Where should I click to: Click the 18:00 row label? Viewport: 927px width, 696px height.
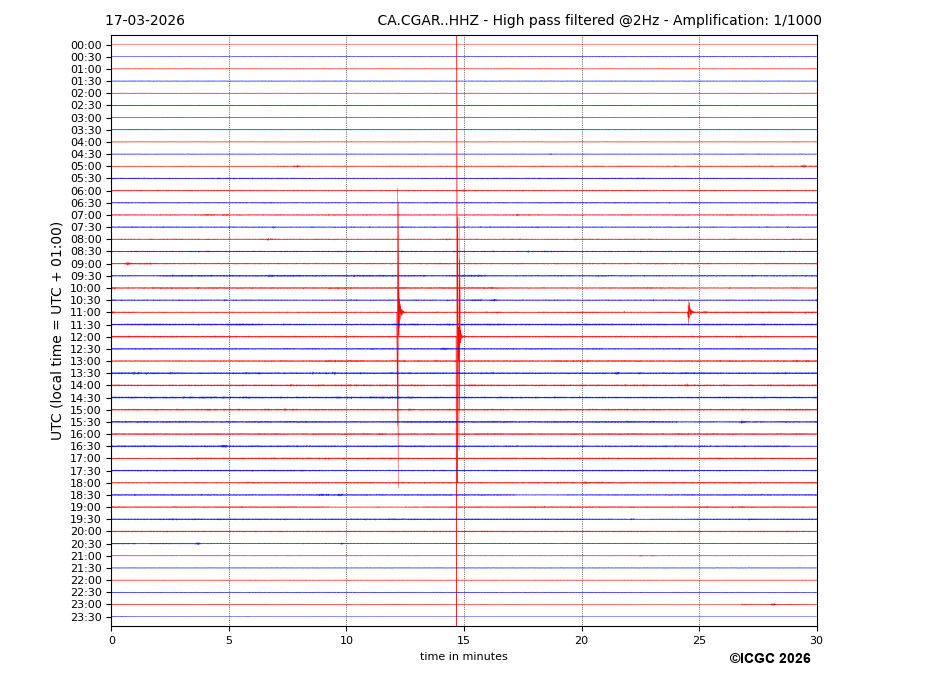pyautogui.click(x=86, y=483)
